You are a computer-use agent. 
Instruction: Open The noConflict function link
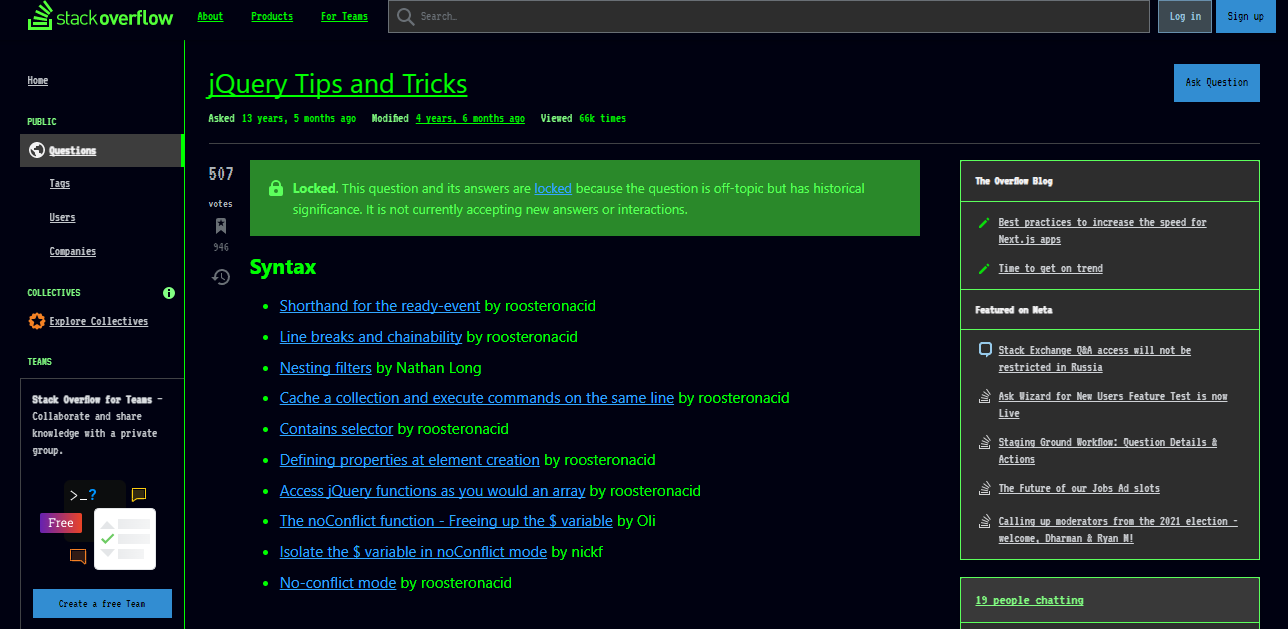click(446, 521)
